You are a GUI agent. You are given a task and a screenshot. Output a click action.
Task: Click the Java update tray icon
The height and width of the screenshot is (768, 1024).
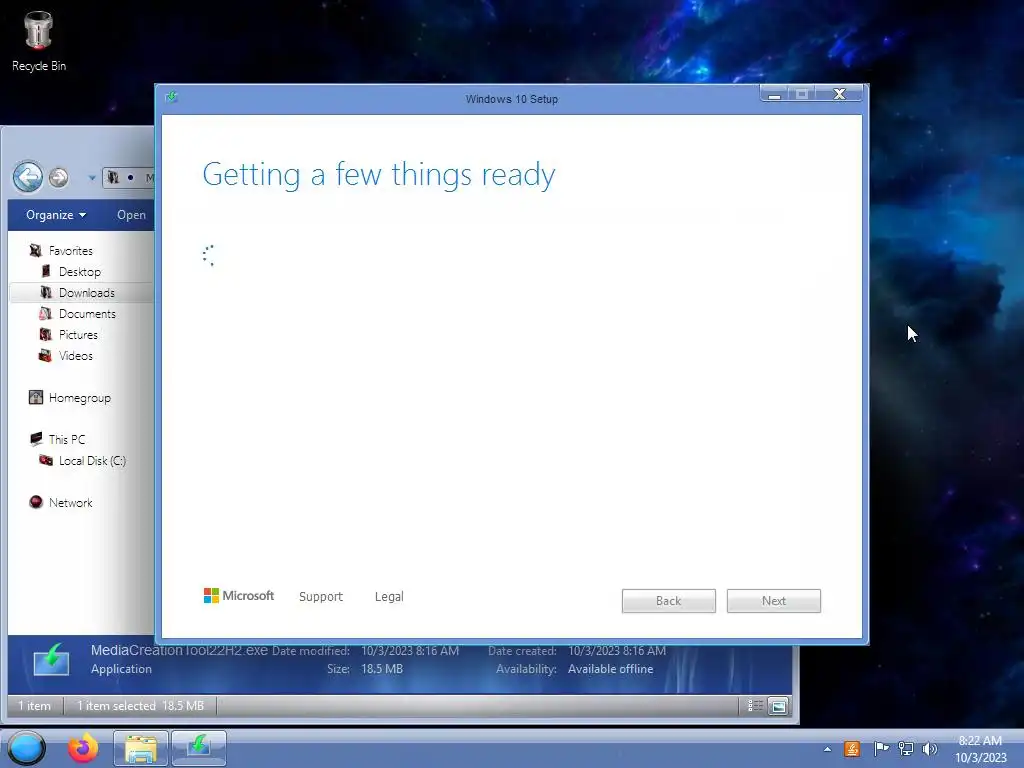click(852, 749)
